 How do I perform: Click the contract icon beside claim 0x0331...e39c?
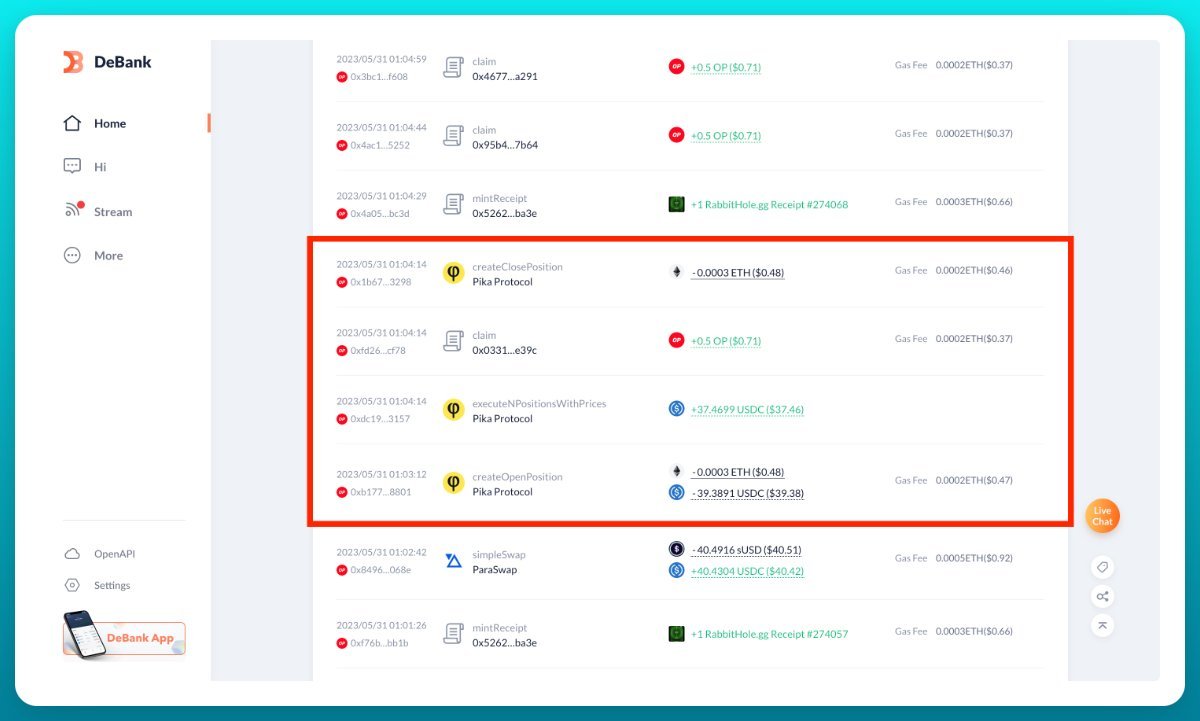[x=453, y=342]
